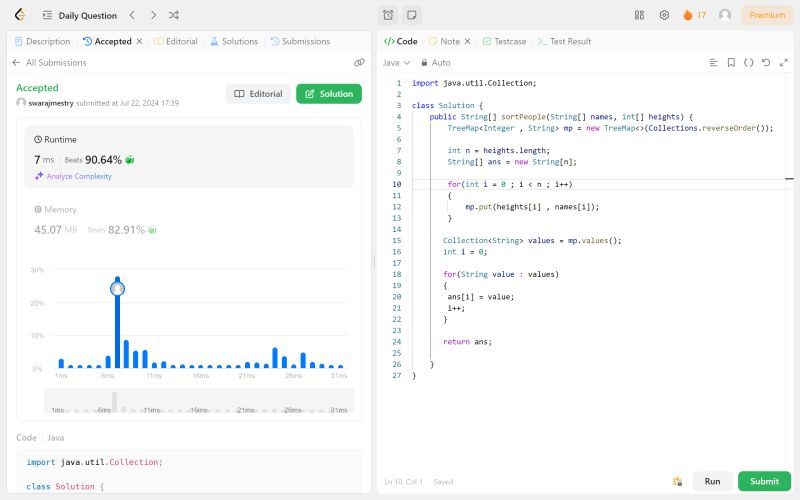
Task: Open settings gear in top bar
Action: [x=664, y=15]
